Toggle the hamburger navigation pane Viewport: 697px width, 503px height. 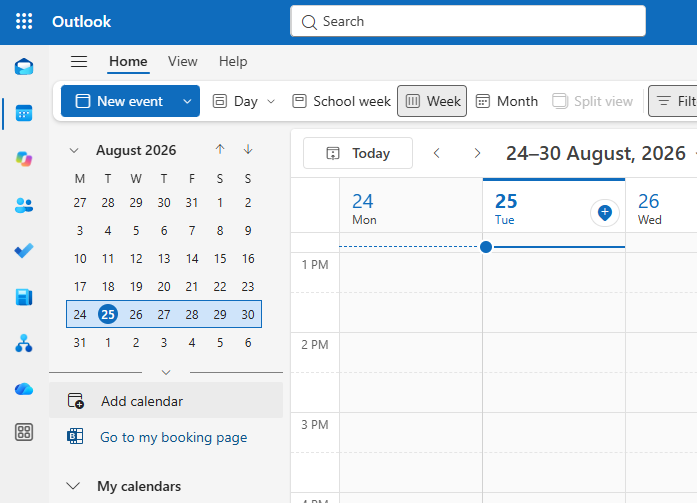tap(79, 61)
